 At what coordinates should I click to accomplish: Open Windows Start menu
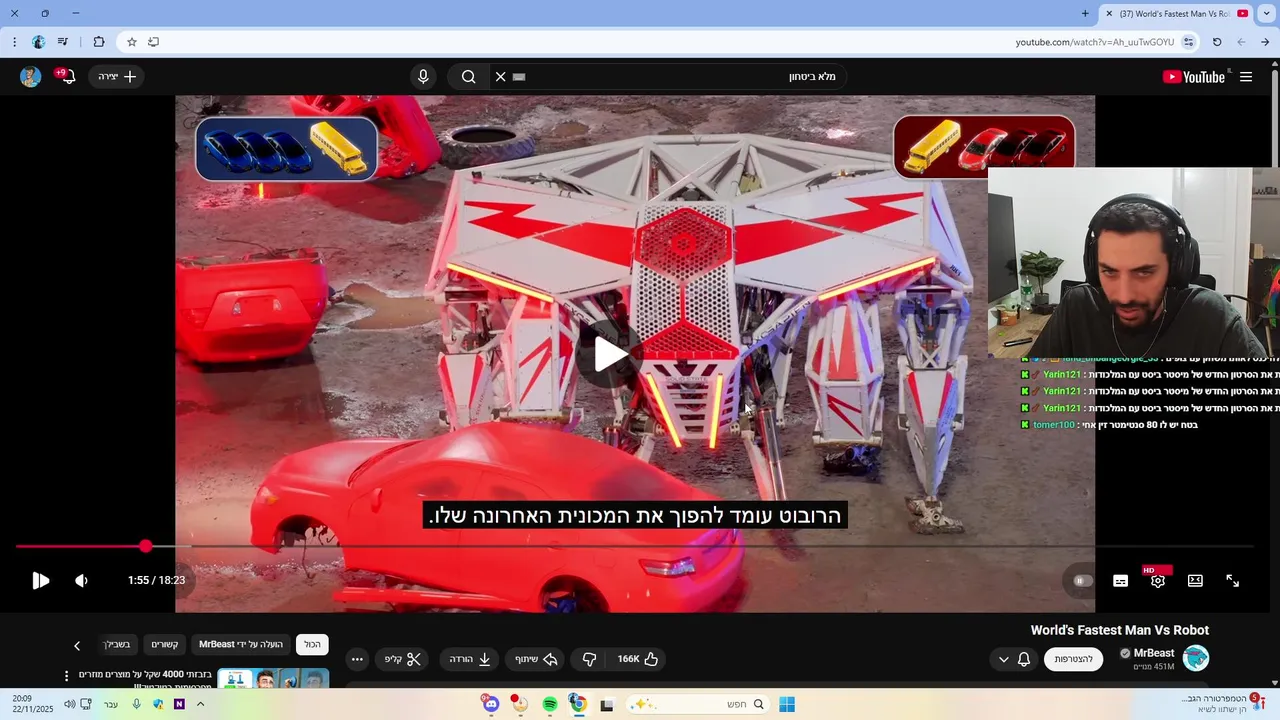pos(787,704)
